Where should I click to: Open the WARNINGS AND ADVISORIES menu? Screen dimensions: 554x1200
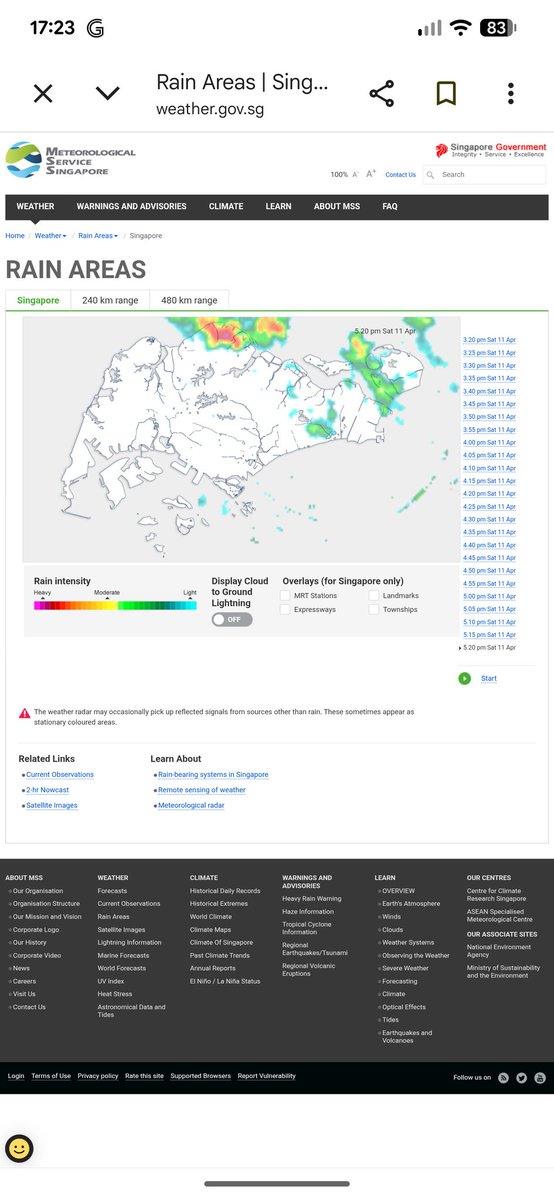[132, 207]
